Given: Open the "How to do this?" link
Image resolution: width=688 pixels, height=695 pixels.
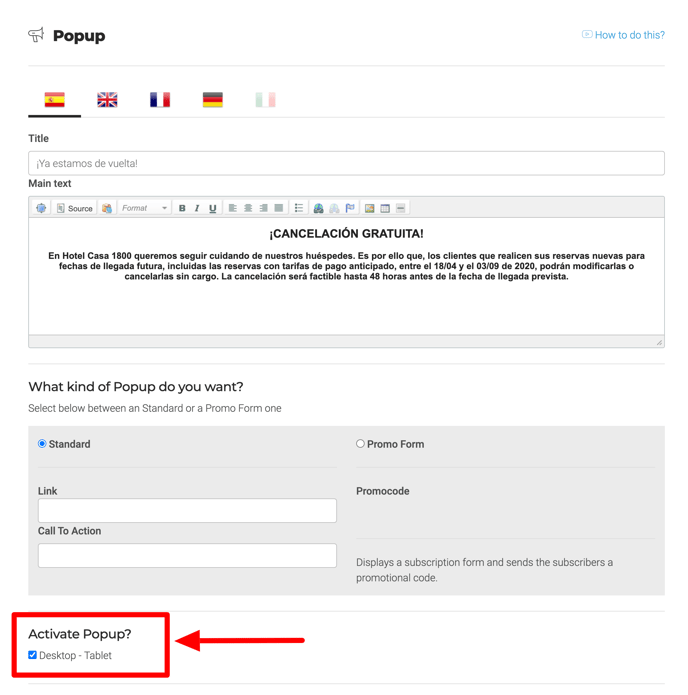Looking at the screenshot, I should pyautogui.click(x=629, y=35).
